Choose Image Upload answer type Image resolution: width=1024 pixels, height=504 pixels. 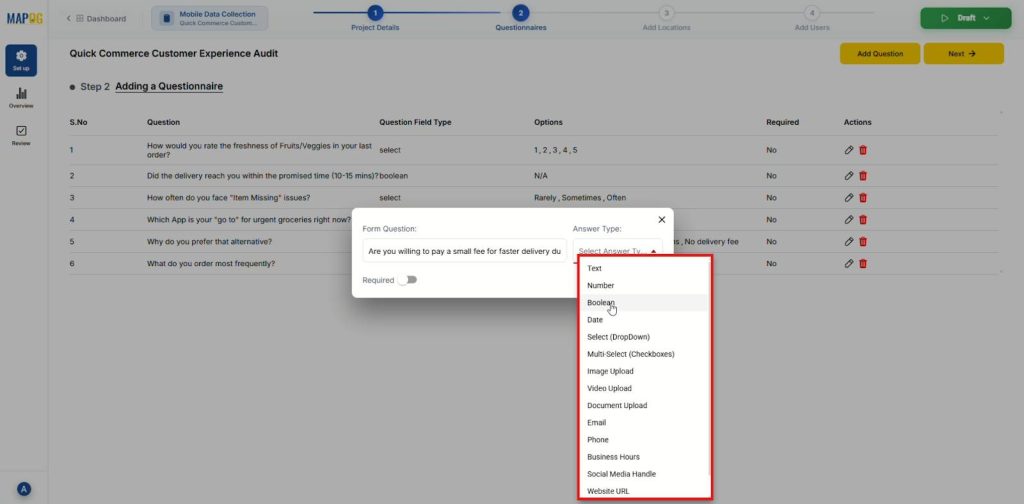643,371
